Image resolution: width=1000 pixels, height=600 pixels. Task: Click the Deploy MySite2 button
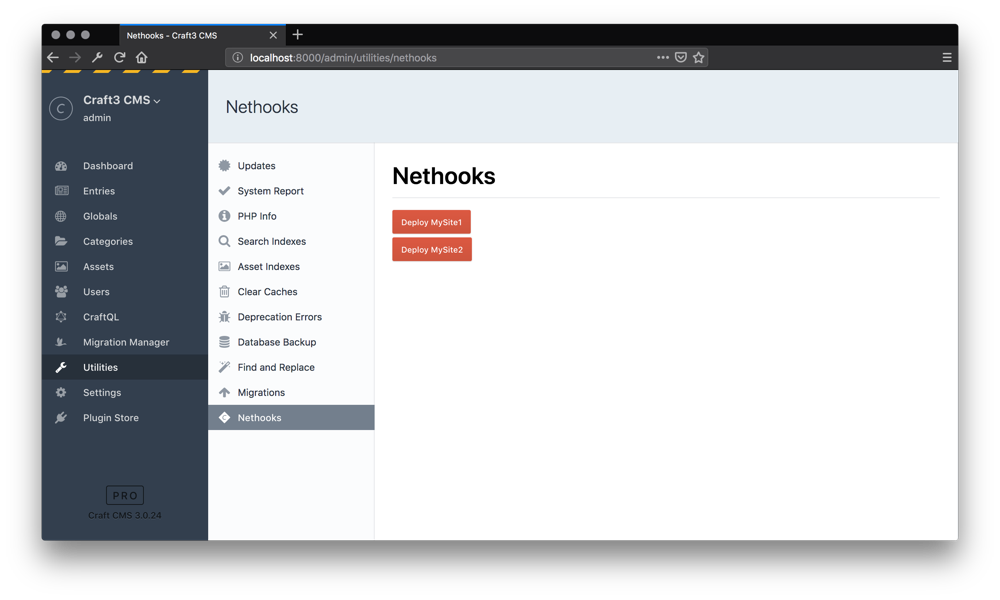click(432, 249)
